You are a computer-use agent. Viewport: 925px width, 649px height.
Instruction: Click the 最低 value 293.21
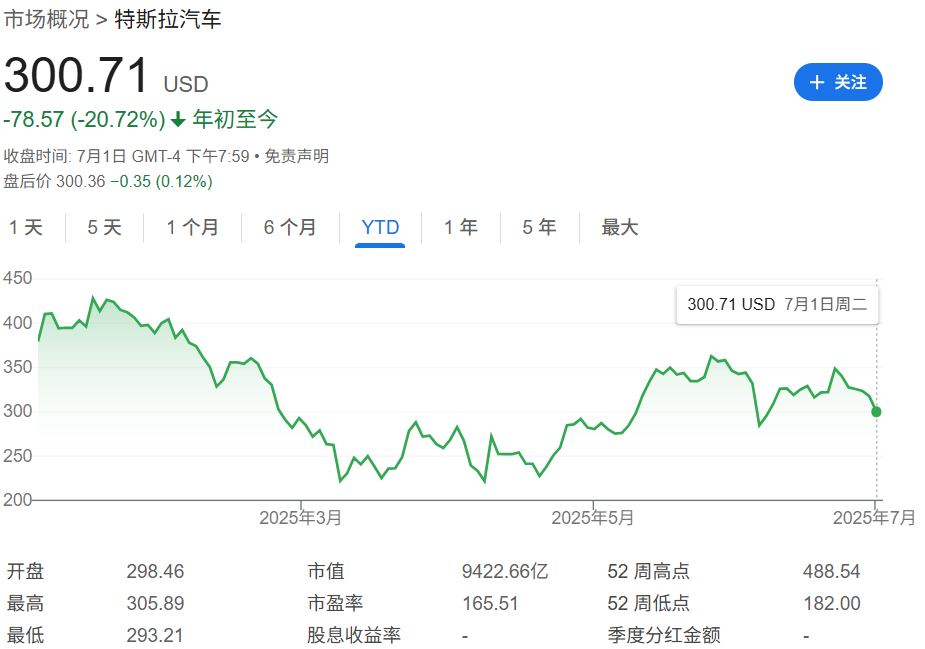[x=155, y=635]
